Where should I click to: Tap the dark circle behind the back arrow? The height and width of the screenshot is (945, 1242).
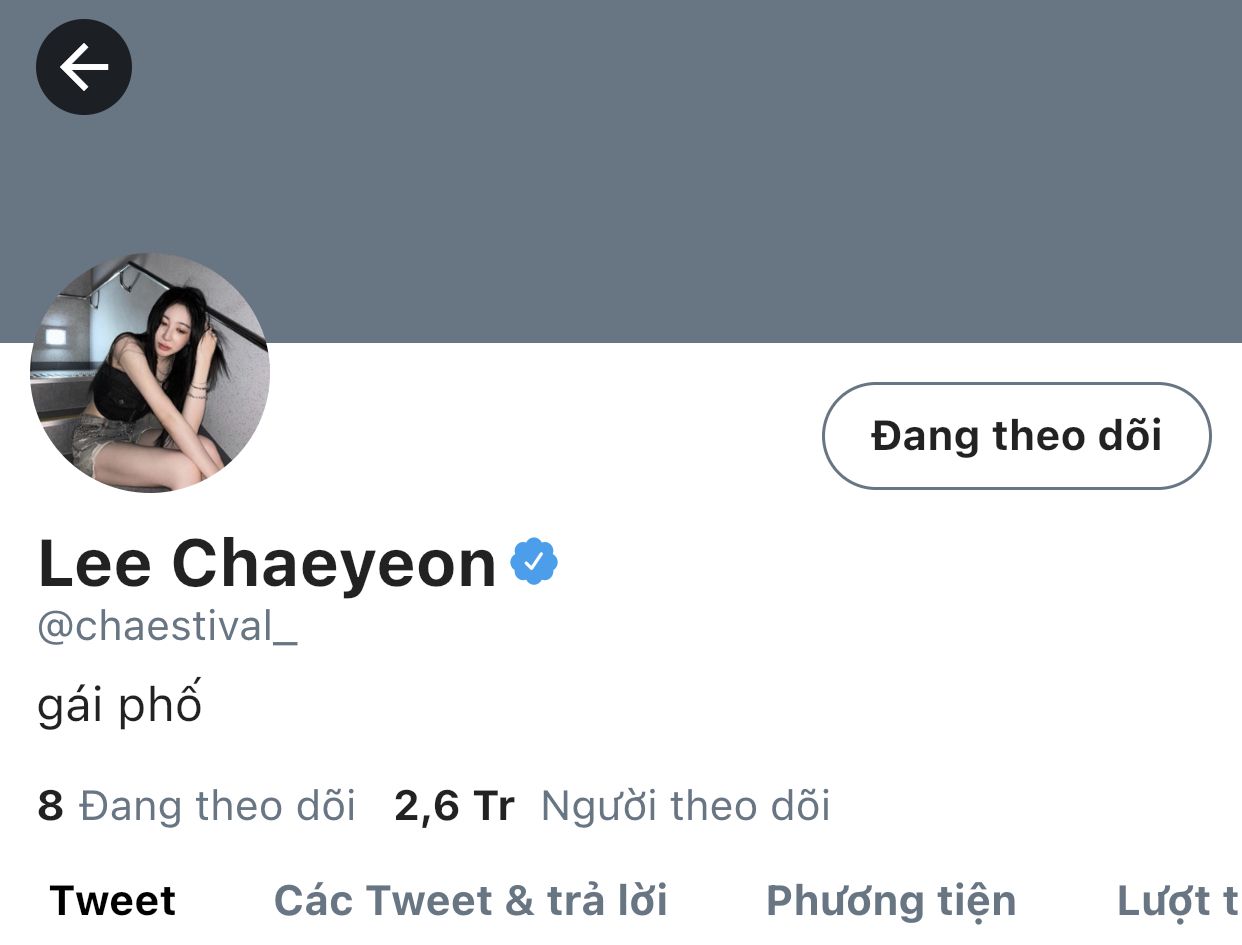coord(84,67)
